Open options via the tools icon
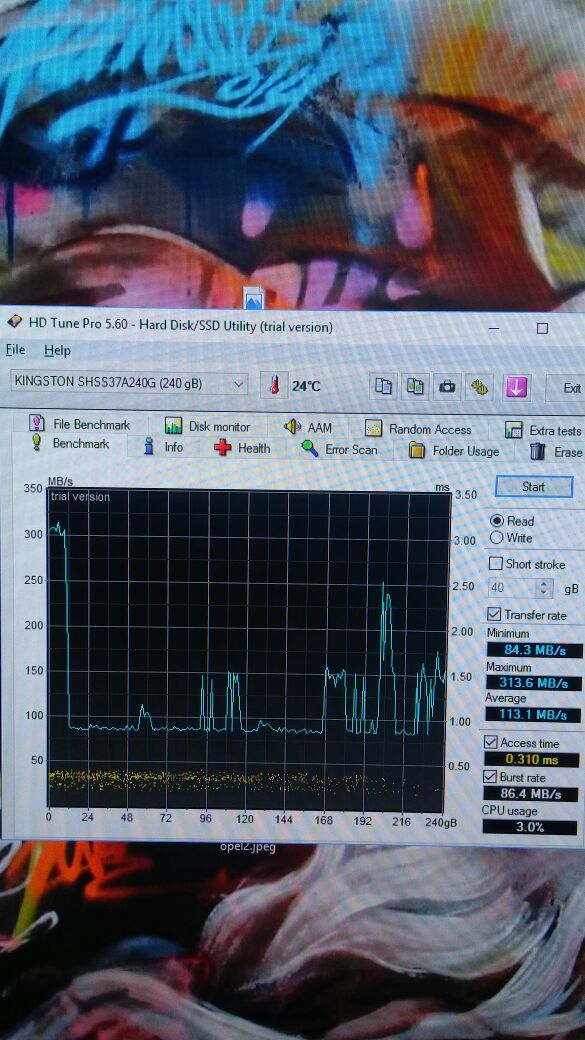Image resolution: width=585 pixels, height=1040 pixels. tap(481, 387)
